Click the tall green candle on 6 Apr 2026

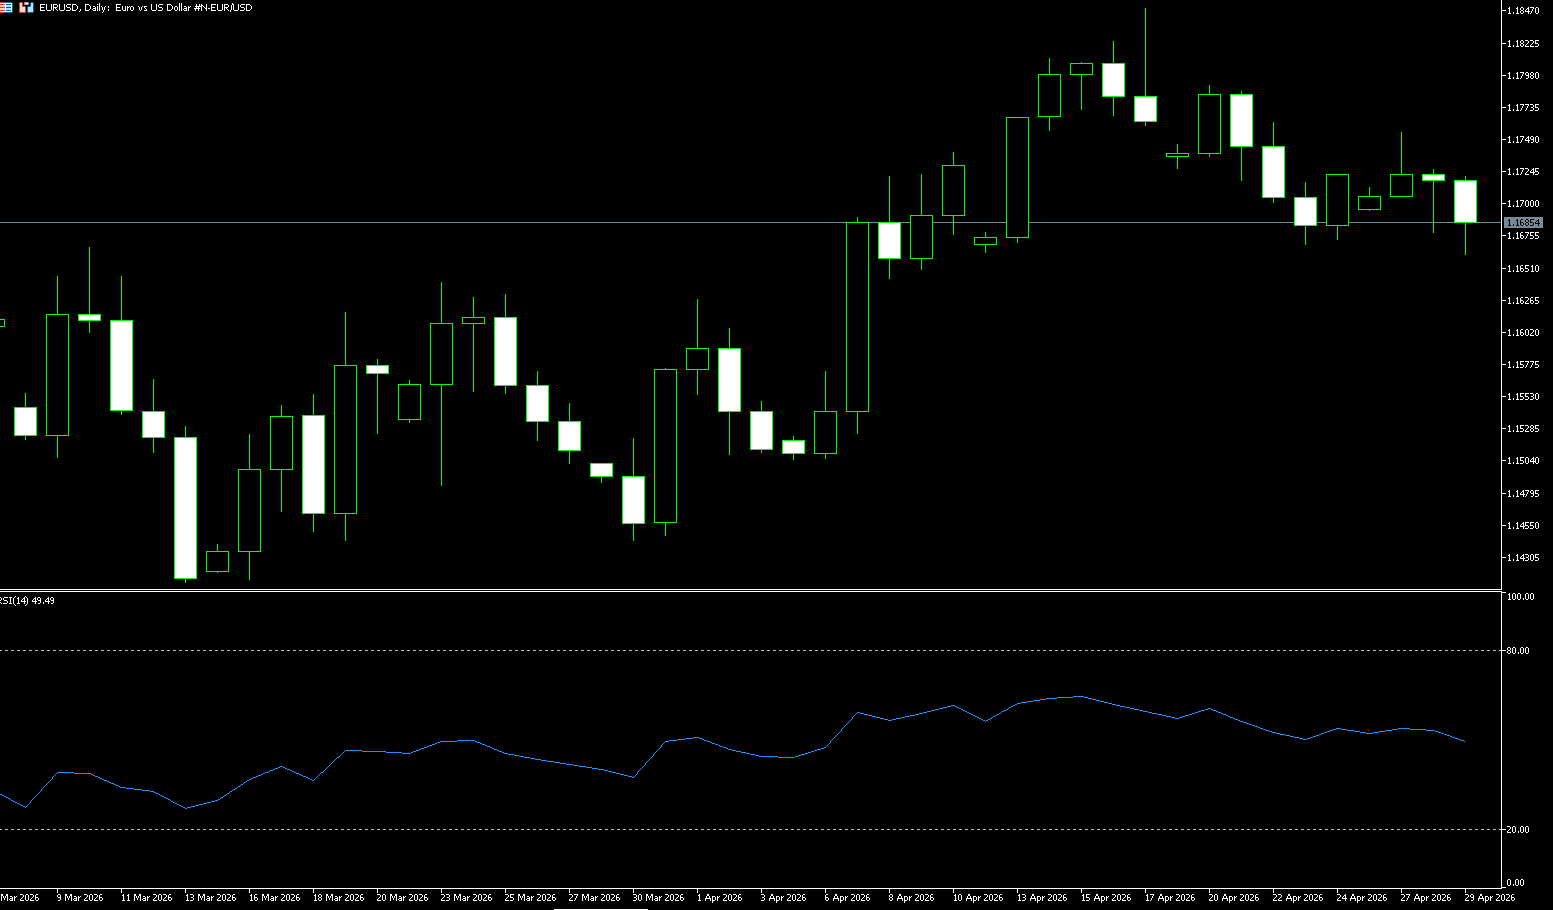coord(857,316)
